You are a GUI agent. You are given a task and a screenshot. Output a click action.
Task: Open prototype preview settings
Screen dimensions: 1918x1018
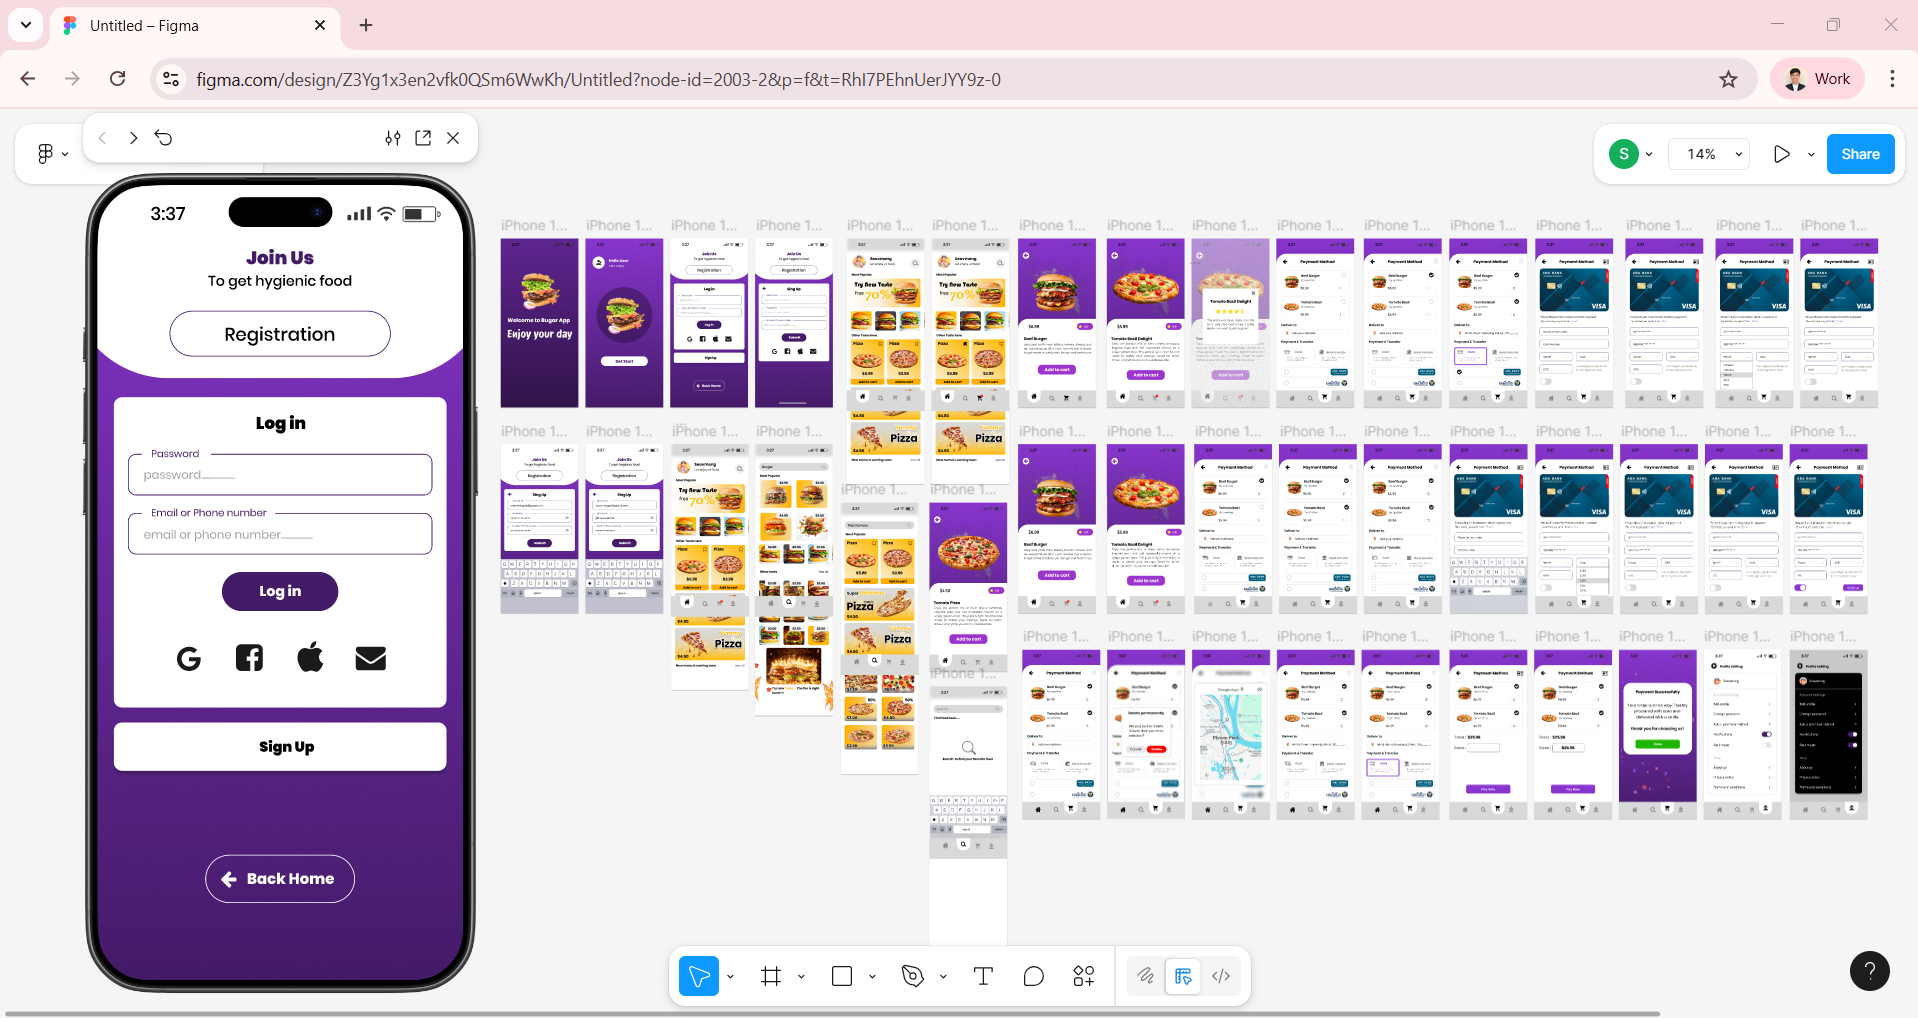[x=393, y=138]
